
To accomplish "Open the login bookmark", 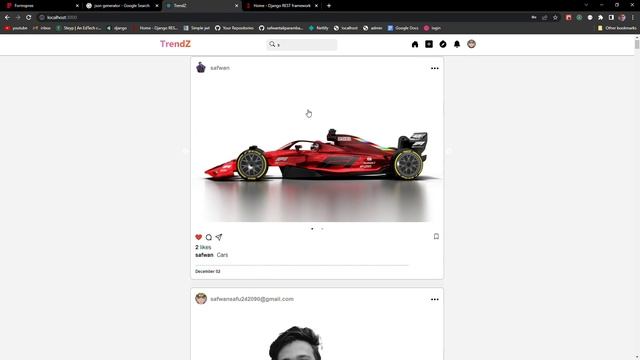I will 432,28.
